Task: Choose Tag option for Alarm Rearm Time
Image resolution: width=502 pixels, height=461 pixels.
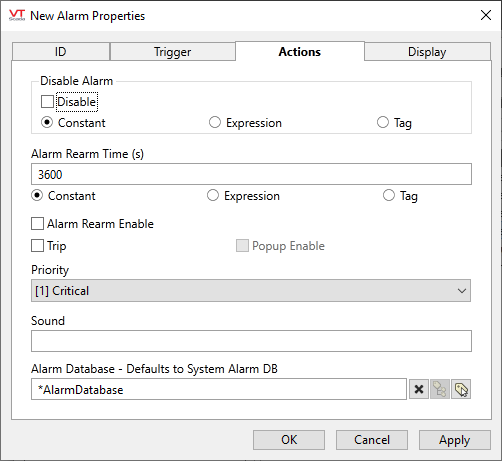Action: tap(389, 195)
